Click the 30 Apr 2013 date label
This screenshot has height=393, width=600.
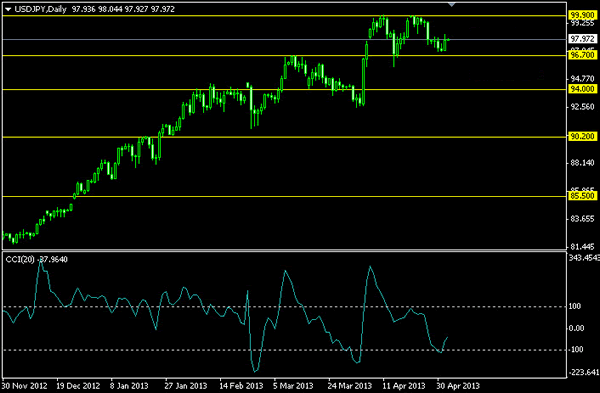click(458, 386)
